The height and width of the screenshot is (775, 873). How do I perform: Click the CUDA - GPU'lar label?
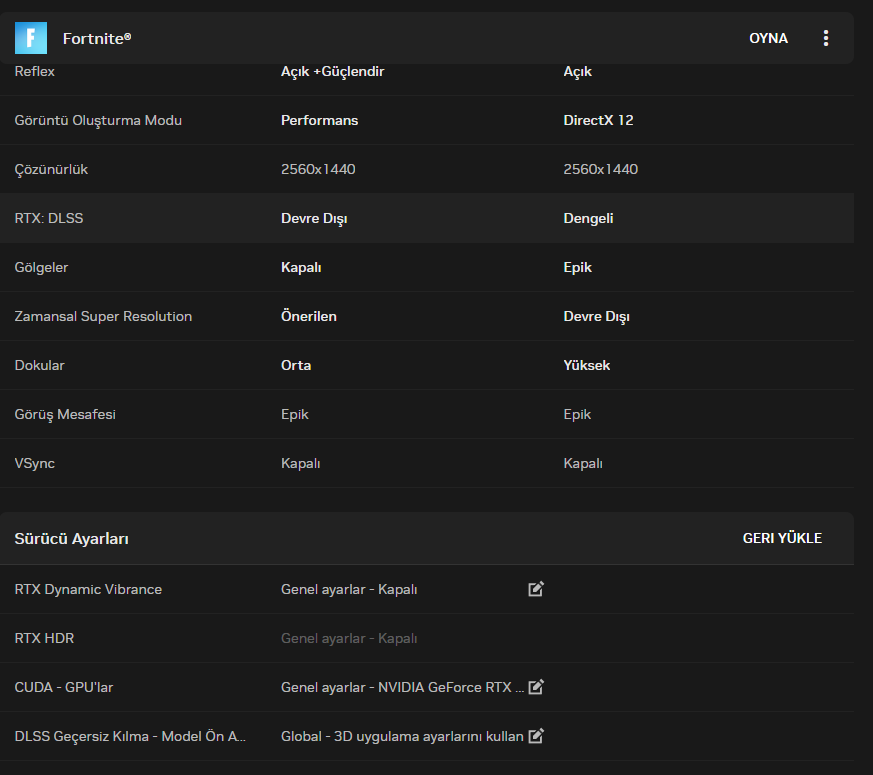click(x=63, y=687)
